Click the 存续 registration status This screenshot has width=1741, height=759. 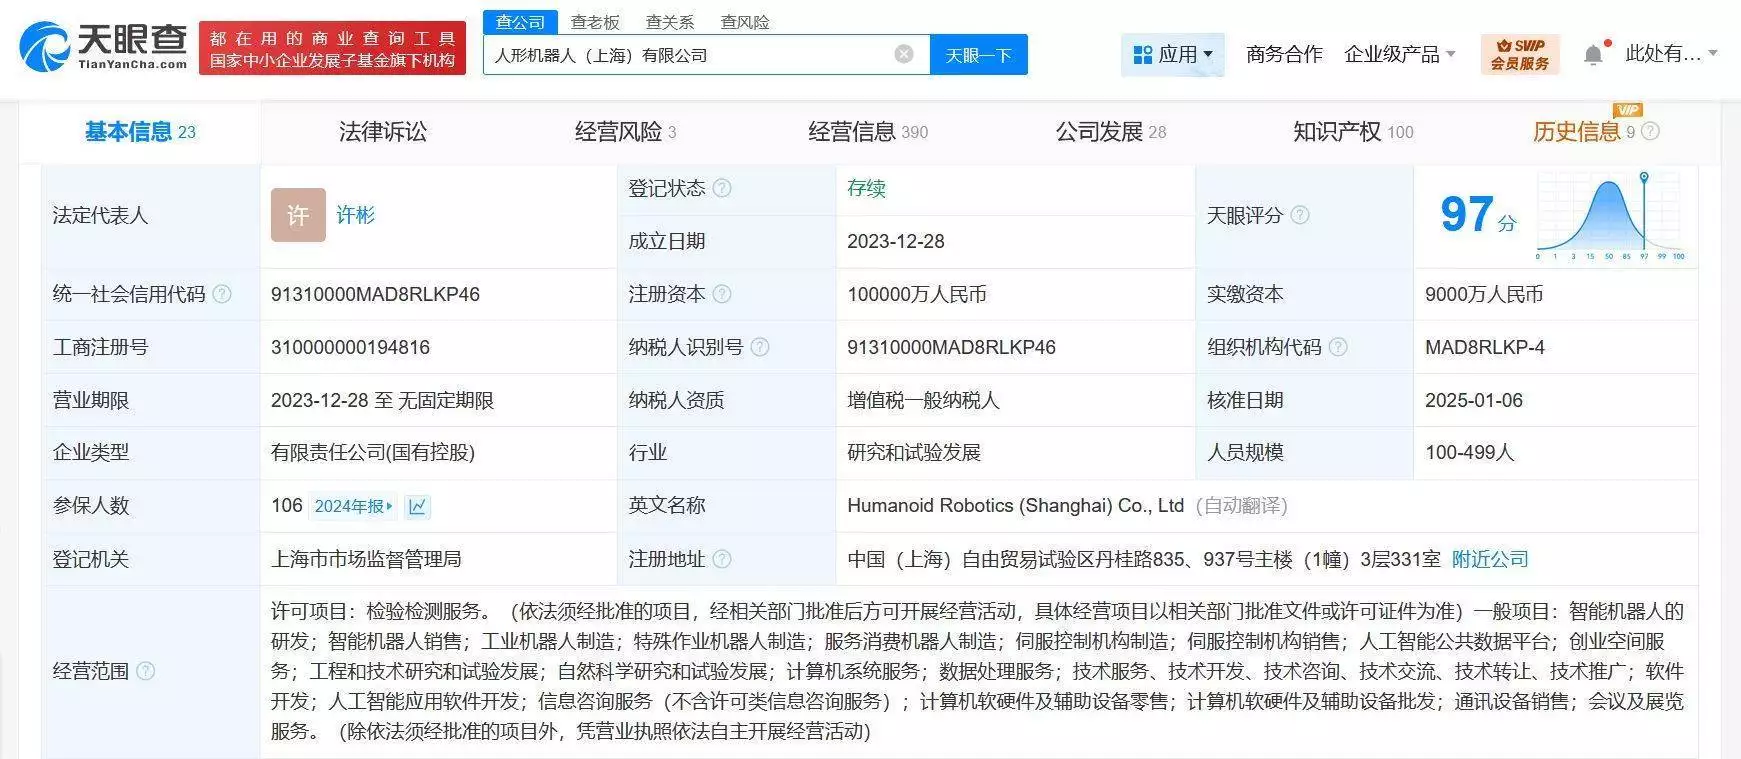866,188
